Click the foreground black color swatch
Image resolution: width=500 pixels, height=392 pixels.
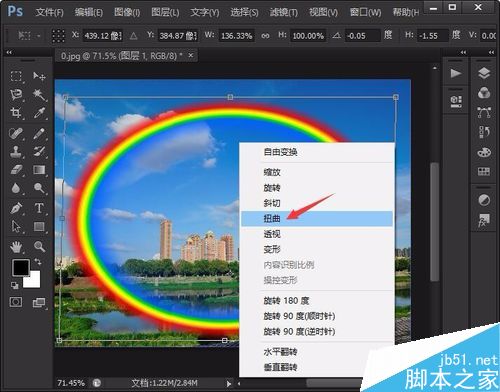21,267
